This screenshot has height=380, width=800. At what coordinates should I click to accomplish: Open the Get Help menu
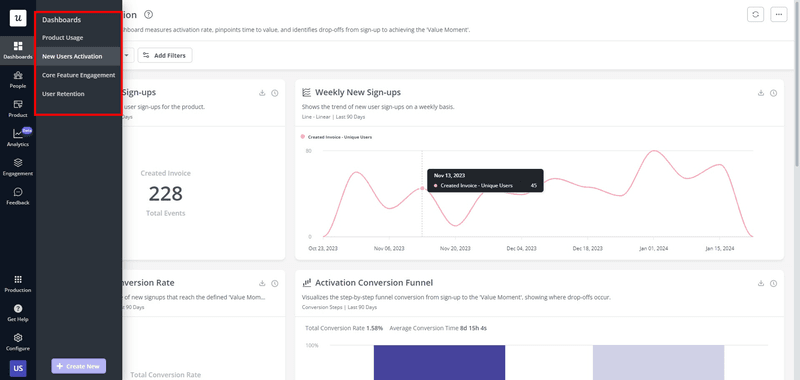coord(18,313)
